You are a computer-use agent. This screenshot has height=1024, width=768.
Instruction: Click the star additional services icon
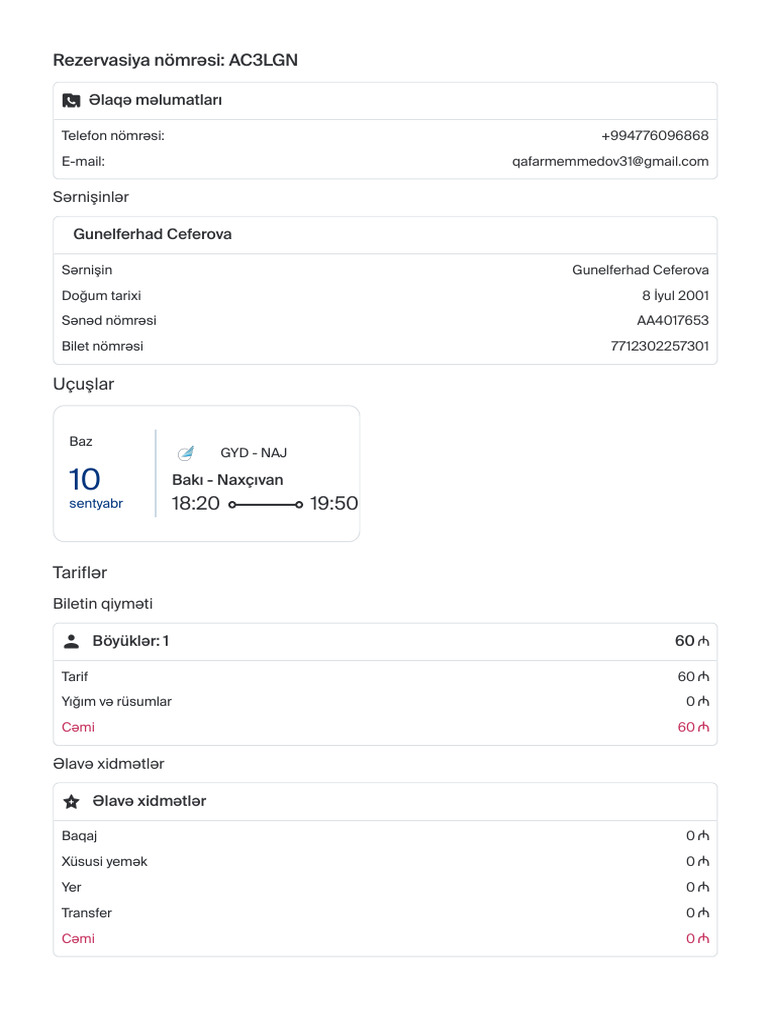(x=71, y=802)
